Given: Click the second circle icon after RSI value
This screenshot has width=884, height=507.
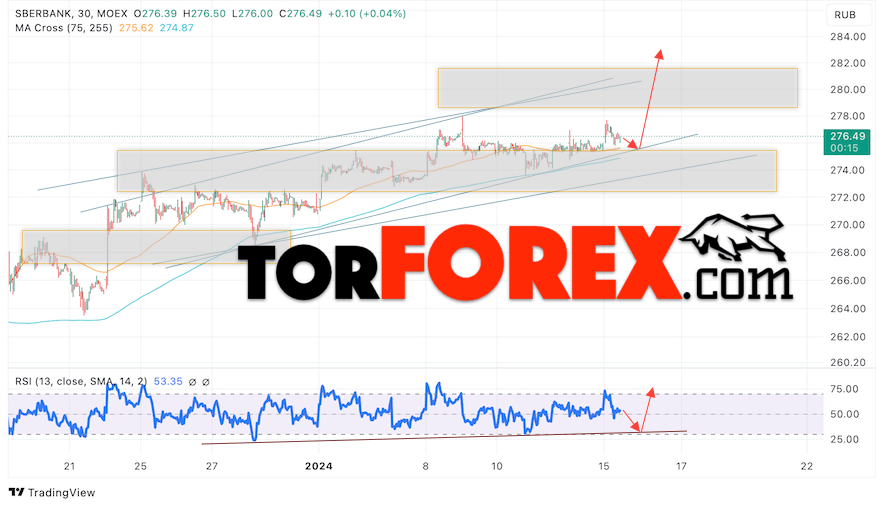Looking at the screenshot, I should tap(206, 382).
